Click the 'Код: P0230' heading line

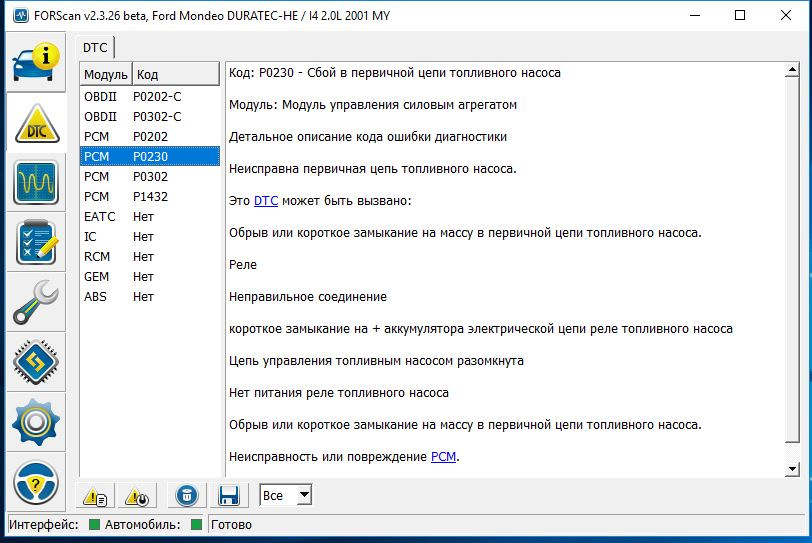[395, 73]
